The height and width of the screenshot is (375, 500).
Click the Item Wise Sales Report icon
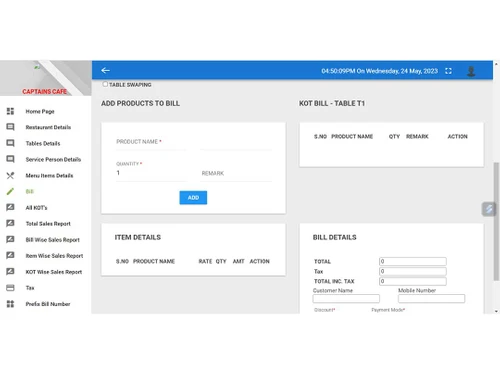[x=10, y=255]
